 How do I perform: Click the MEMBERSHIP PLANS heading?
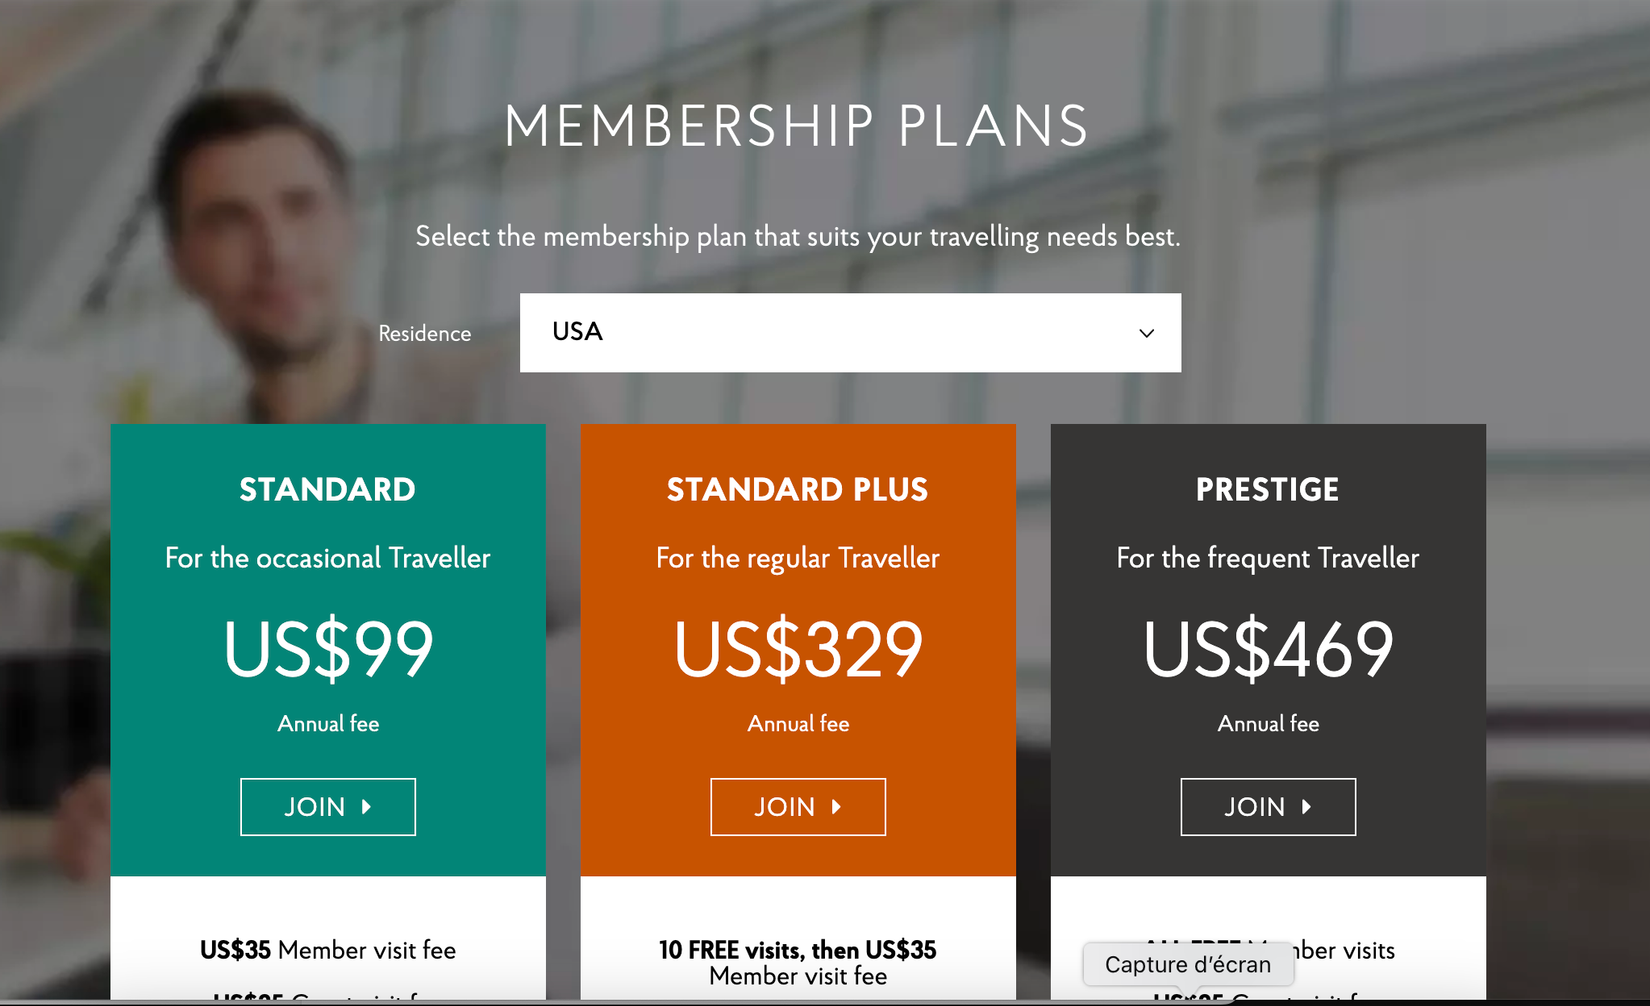(x=797, y=125)
